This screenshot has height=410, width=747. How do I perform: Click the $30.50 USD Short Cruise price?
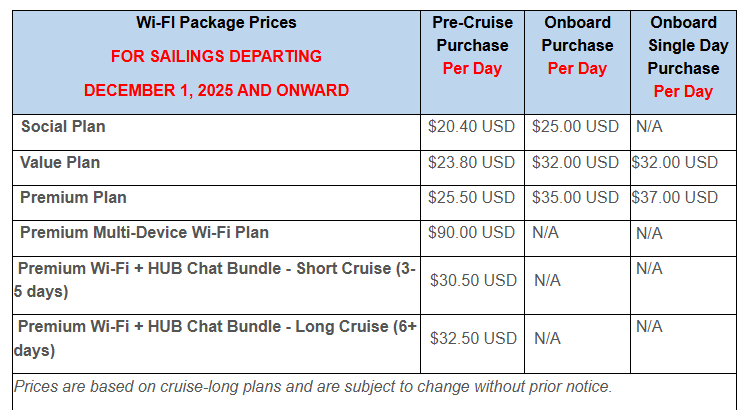[472, 281]
